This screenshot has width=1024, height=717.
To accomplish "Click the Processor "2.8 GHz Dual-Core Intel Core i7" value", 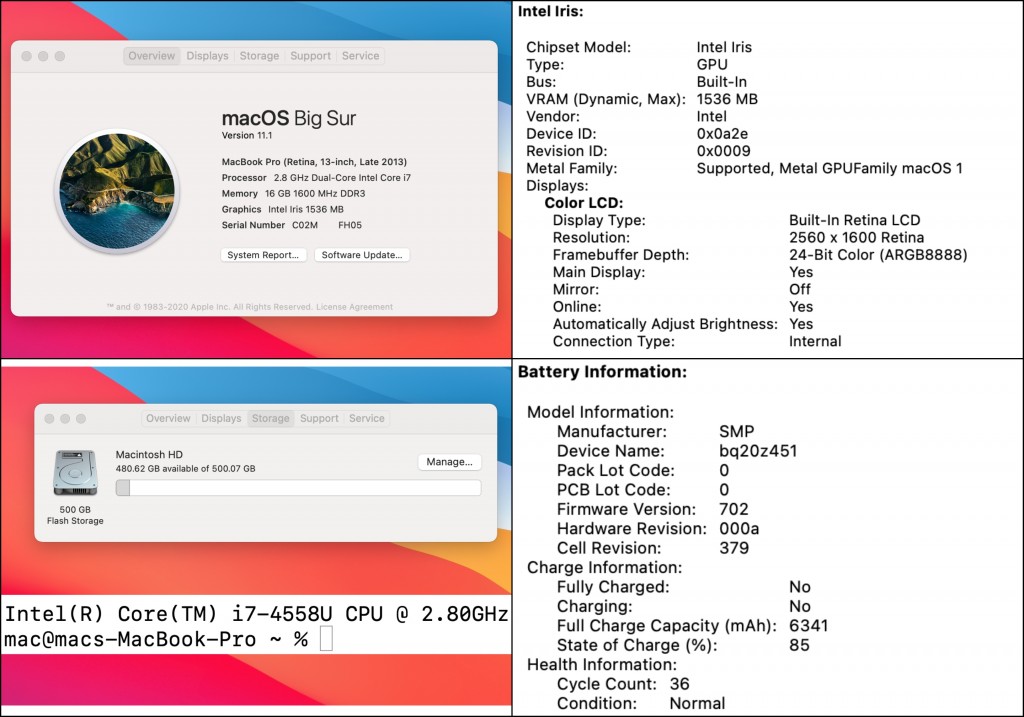I will click(x=342, y=178).
